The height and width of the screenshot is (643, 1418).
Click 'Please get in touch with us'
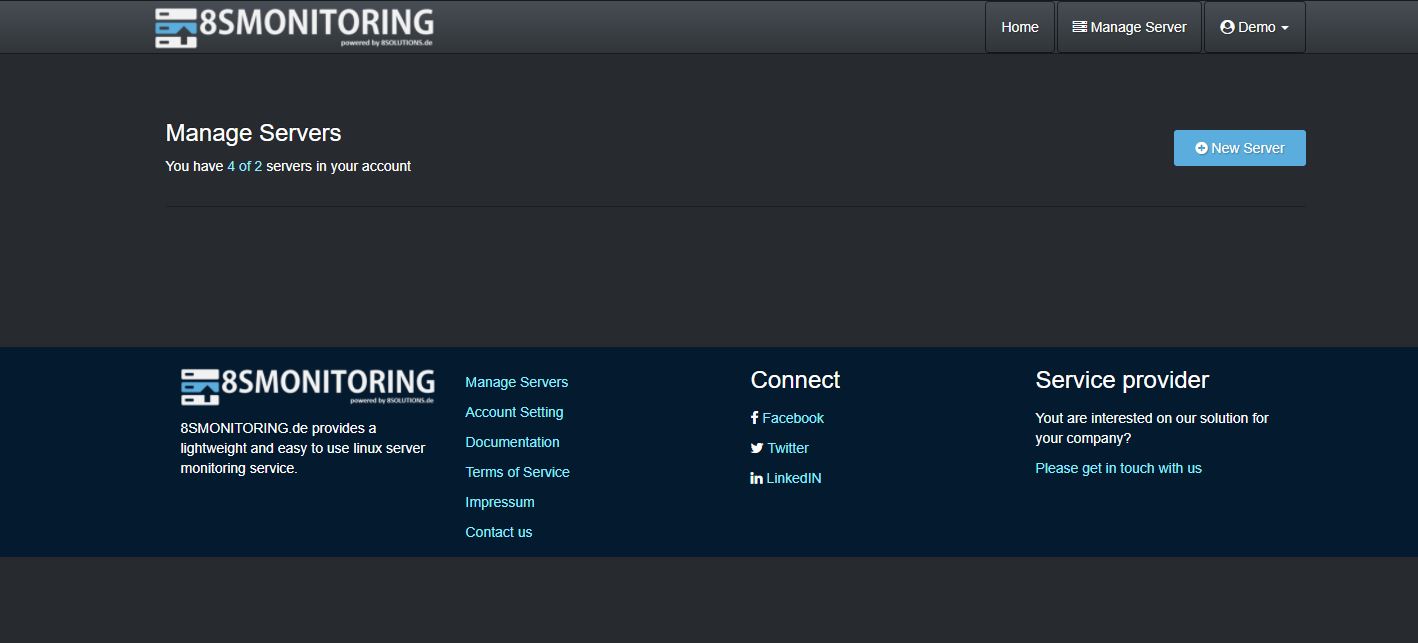[1118, 468]
